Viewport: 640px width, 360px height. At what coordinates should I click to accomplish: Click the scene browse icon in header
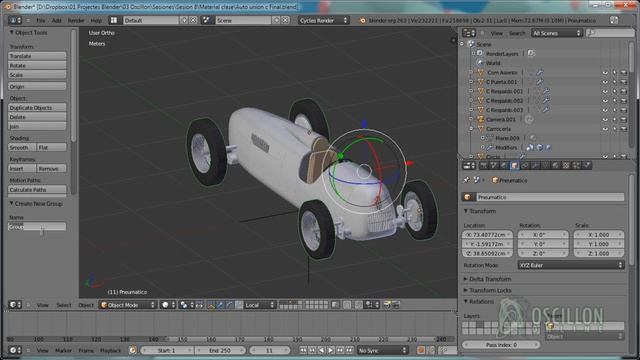pyautogui.click(x=207, y=20)
